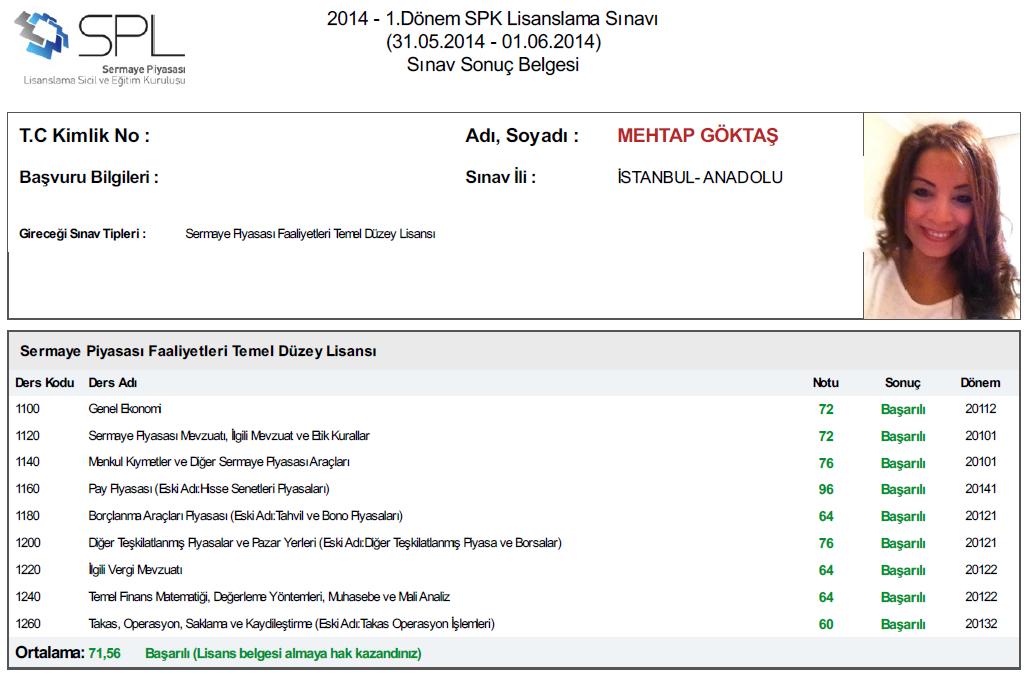Click the Sermaye Piyasası Mevzuatı course name
Image resolution: width=1029 pixels, height=679 pixels.
(x=229, y=436)
